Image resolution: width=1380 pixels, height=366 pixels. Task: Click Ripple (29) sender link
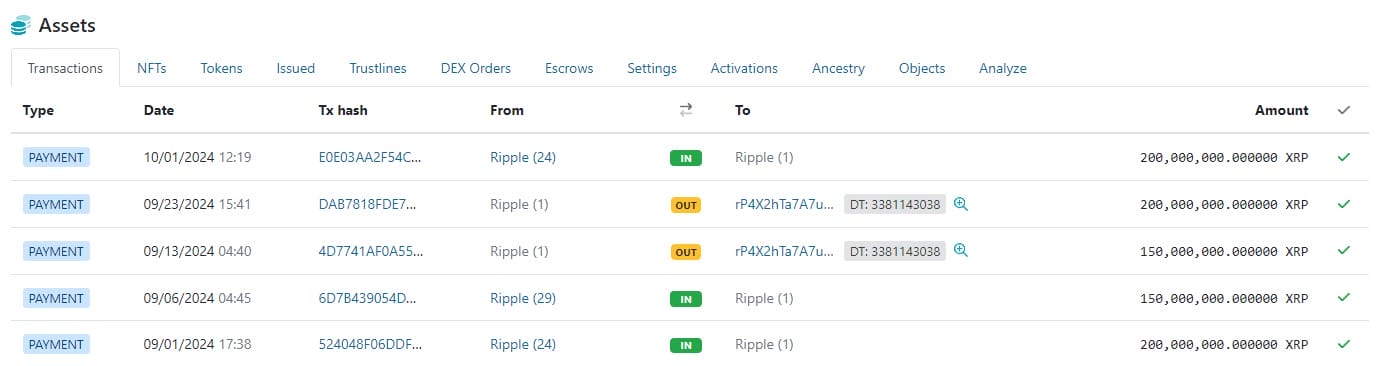point(523,298)
